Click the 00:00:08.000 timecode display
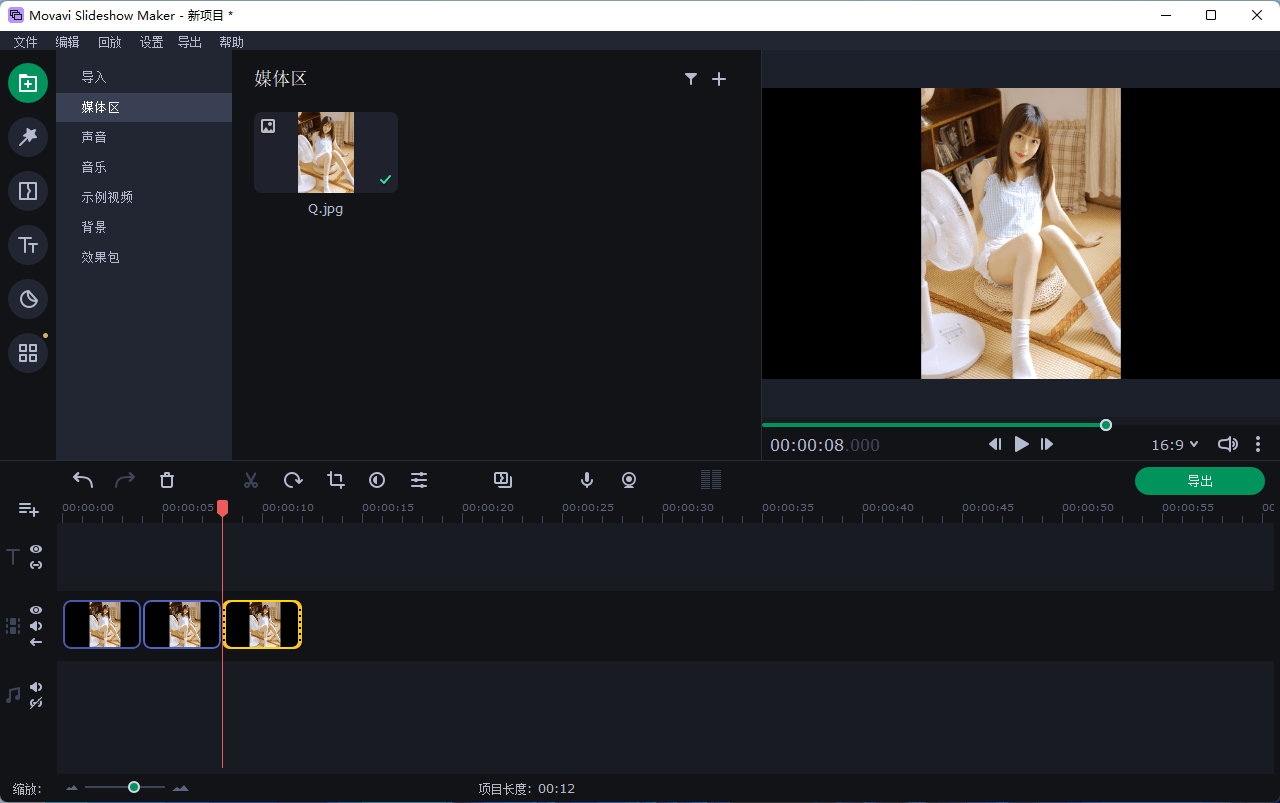This screenshot has height=803, width=1280. click(x=825, y=445)
